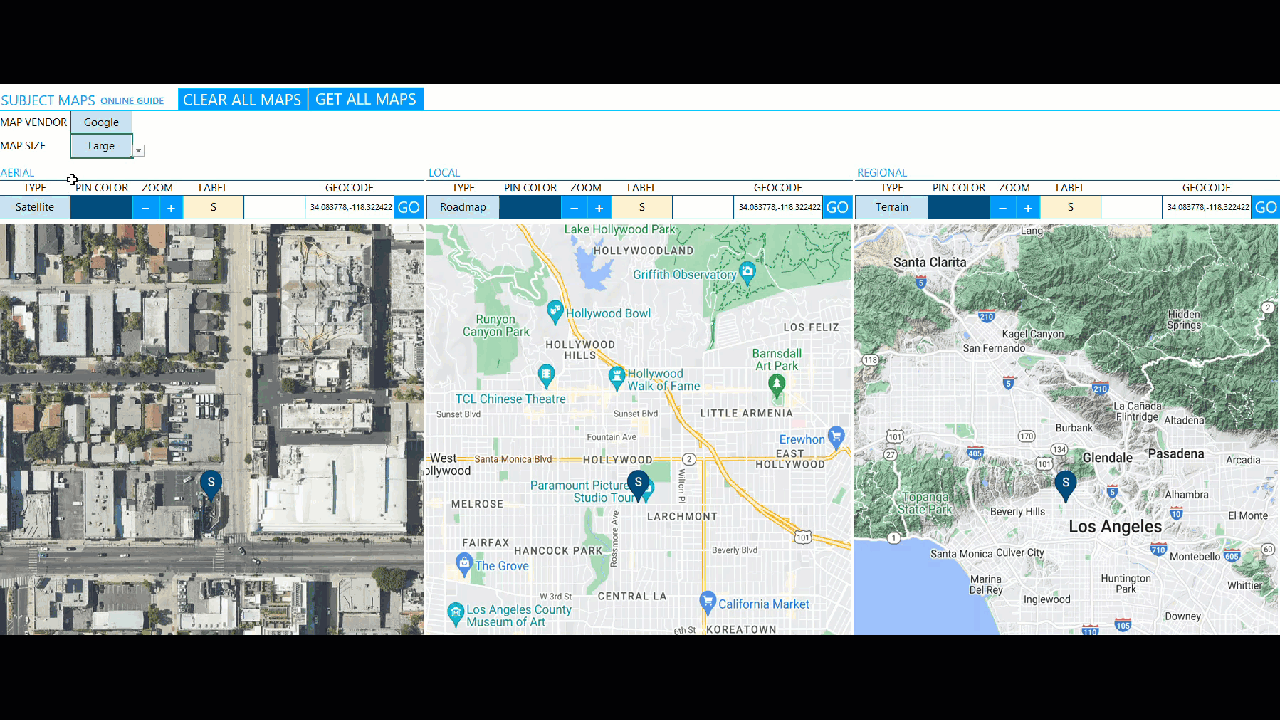This screenshot has height=720, width=1280.
Task: Pick the Aerial pin color swatch
Action: pyautogui.click(x=101, y=207)
